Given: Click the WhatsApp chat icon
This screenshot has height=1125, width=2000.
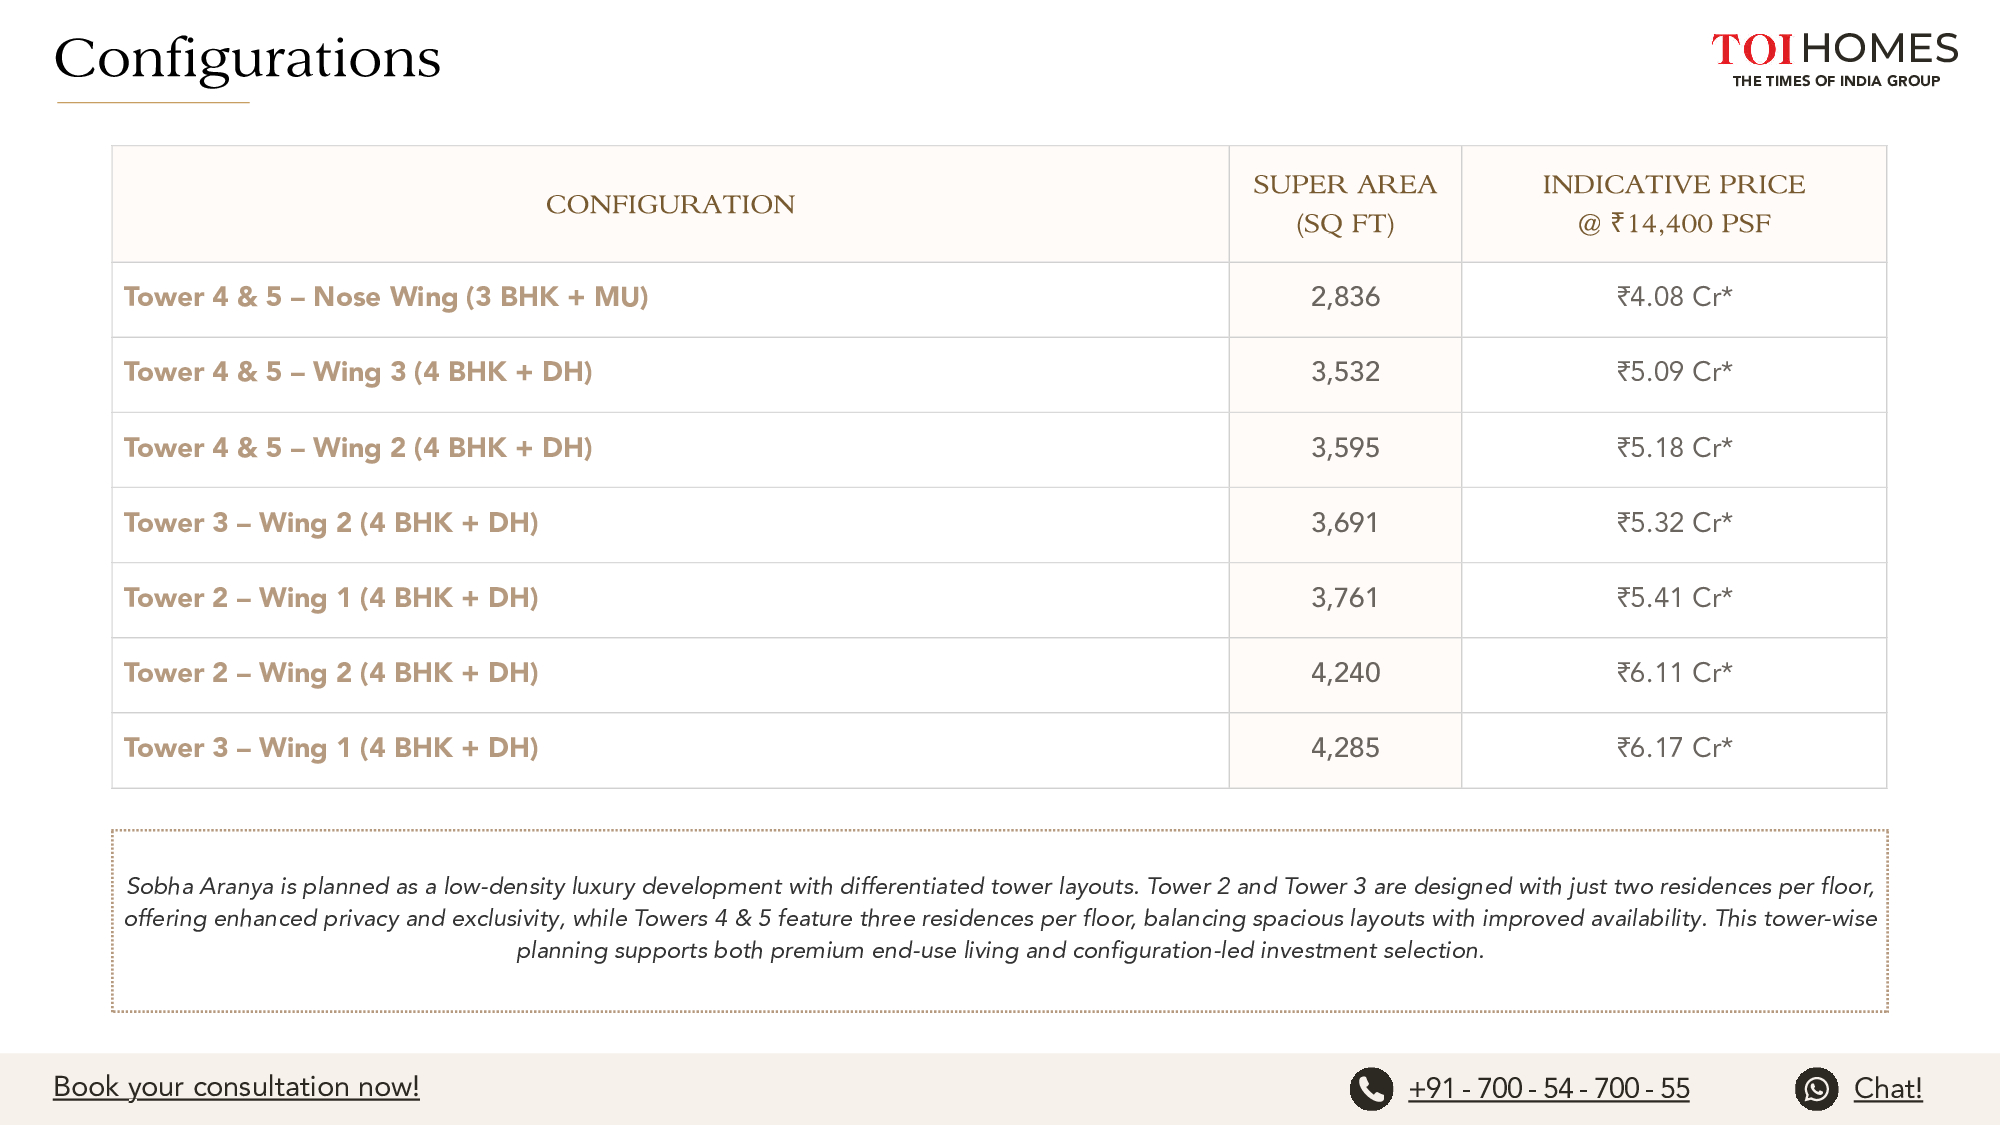Looking at the screenshot, I should [x=1816, y=1089].
